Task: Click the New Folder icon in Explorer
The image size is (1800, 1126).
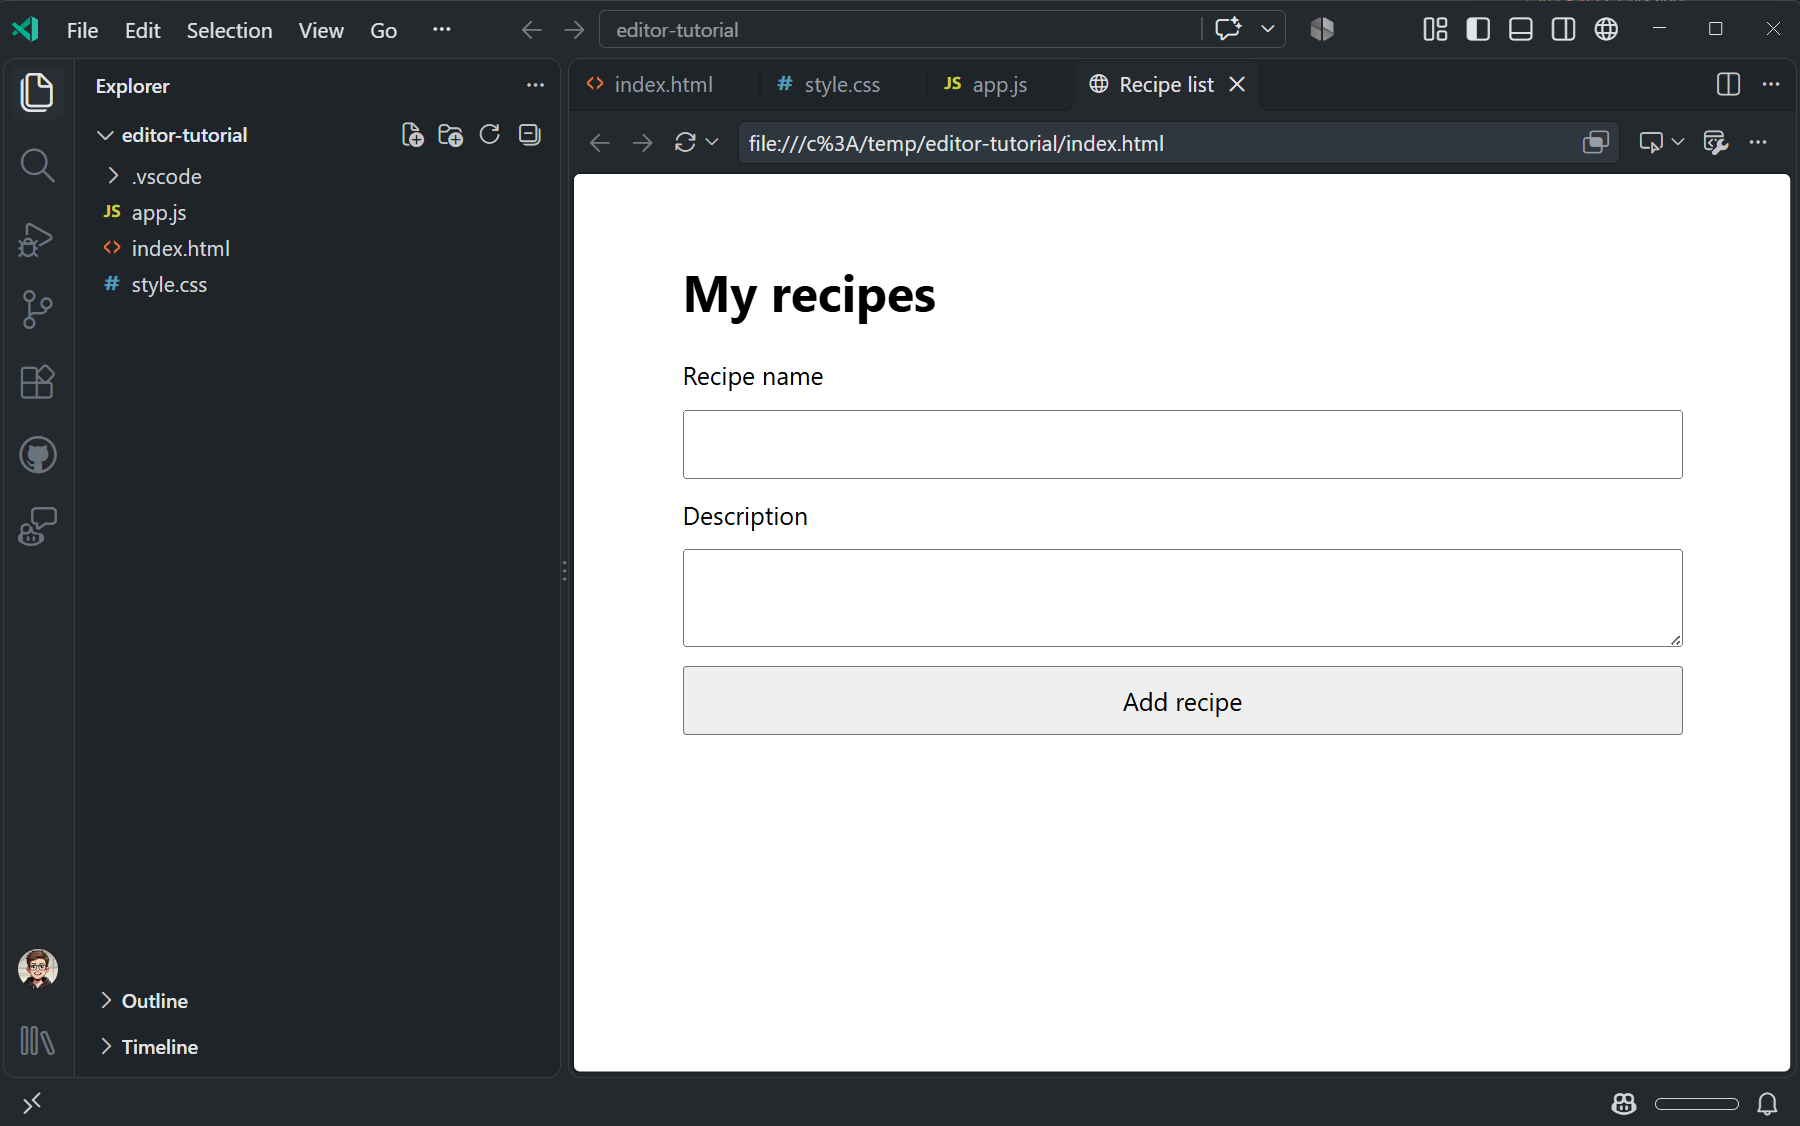Action: point(451,135)
